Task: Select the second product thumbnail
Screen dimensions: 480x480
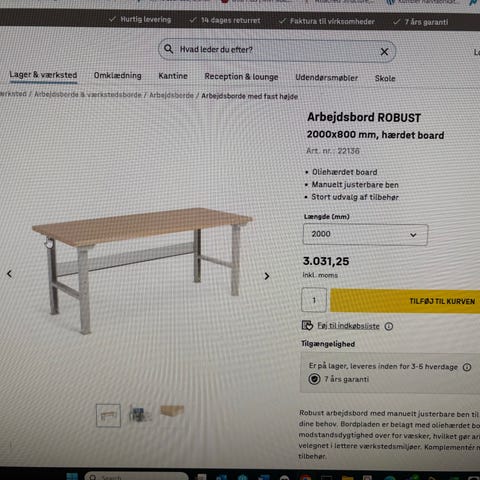Action: 140,414
